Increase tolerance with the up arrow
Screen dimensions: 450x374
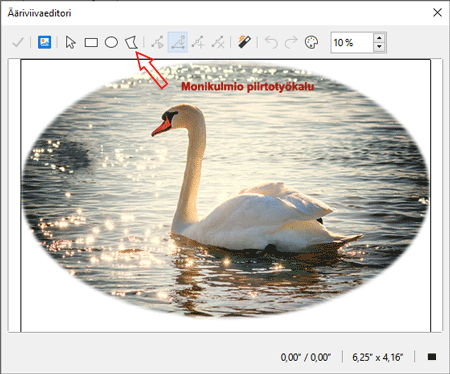379,38
